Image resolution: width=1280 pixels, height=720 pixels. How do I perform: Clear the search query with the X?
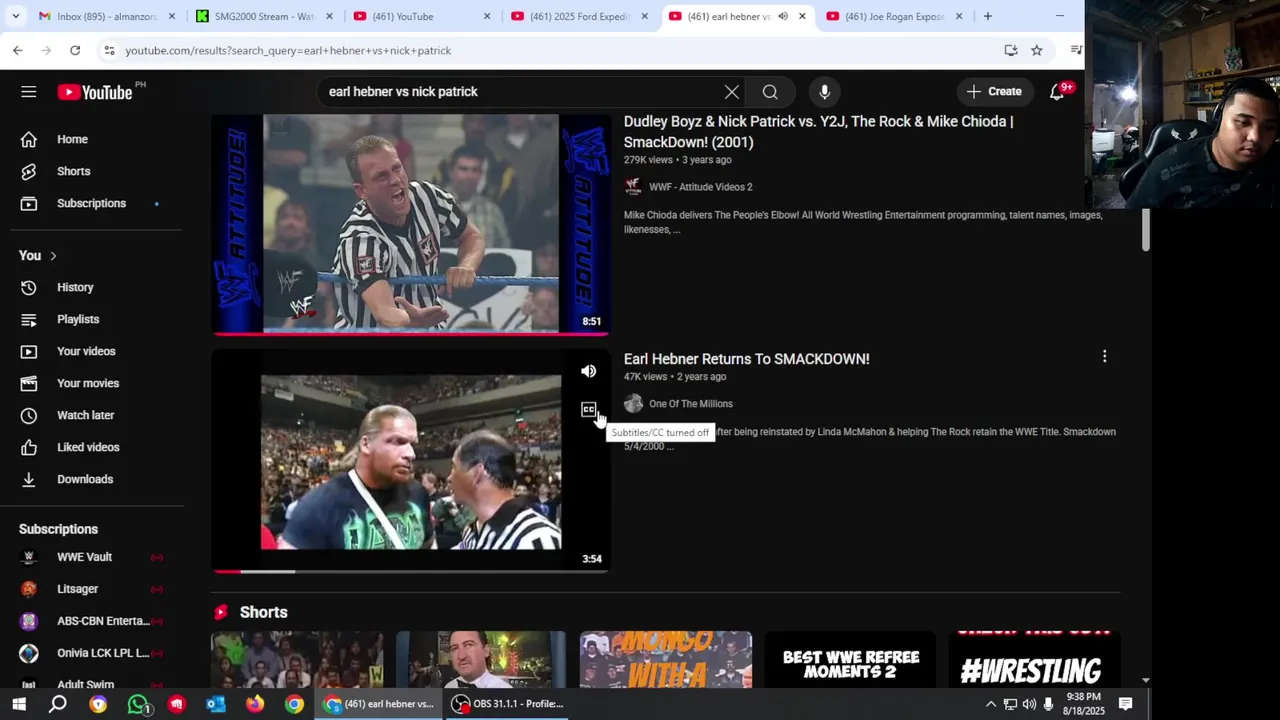(x=732, y=92)
